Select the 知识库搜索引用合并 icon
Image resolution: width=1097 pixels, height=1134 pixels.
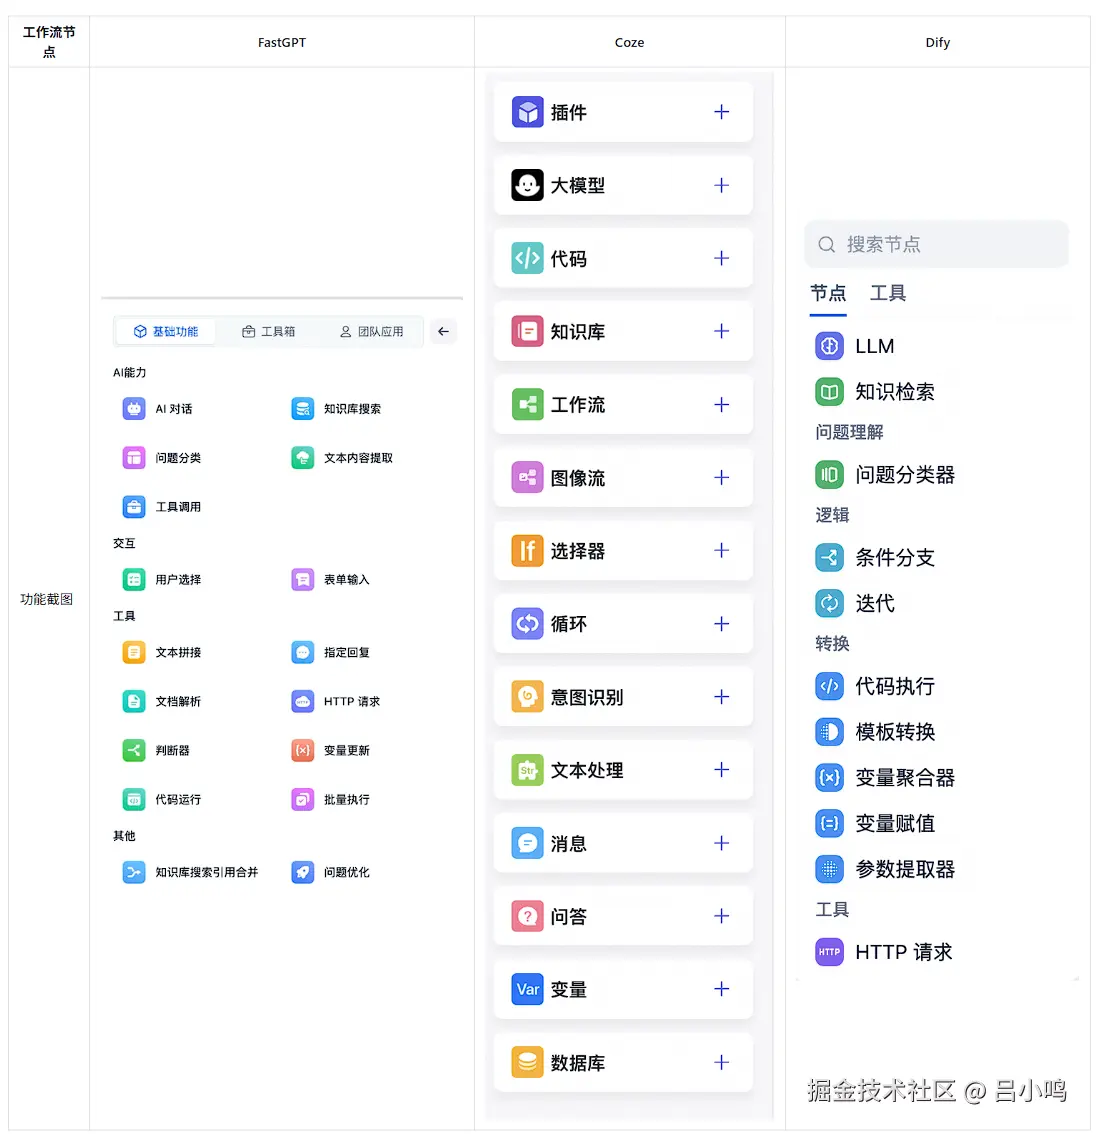coord(134,872)
